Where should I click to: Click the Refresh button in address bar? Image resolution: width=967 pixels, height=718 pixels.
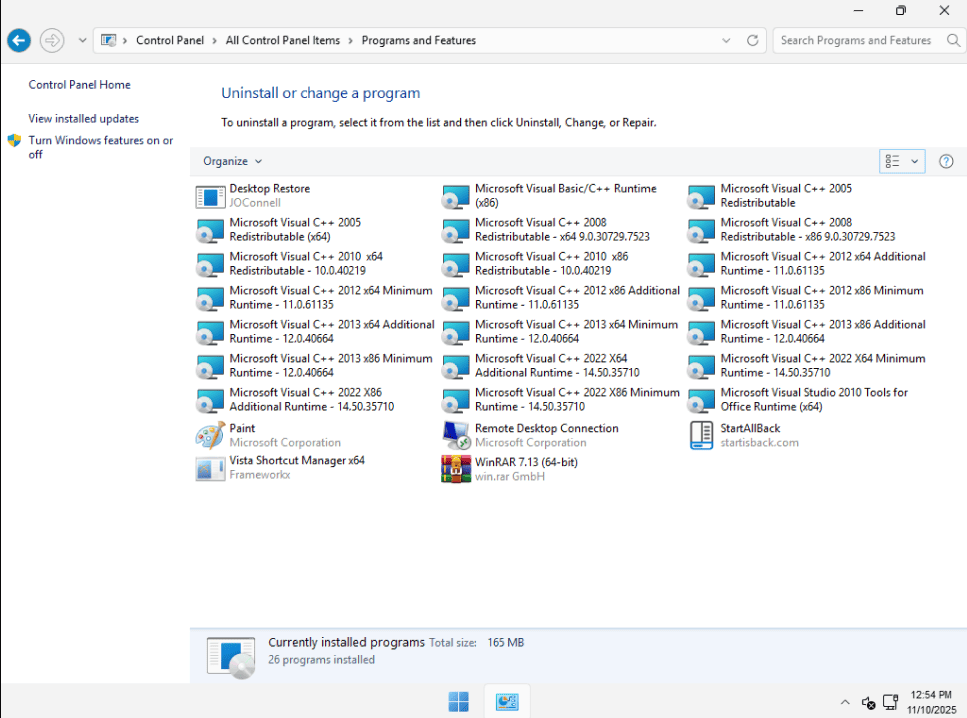[753, 41]
